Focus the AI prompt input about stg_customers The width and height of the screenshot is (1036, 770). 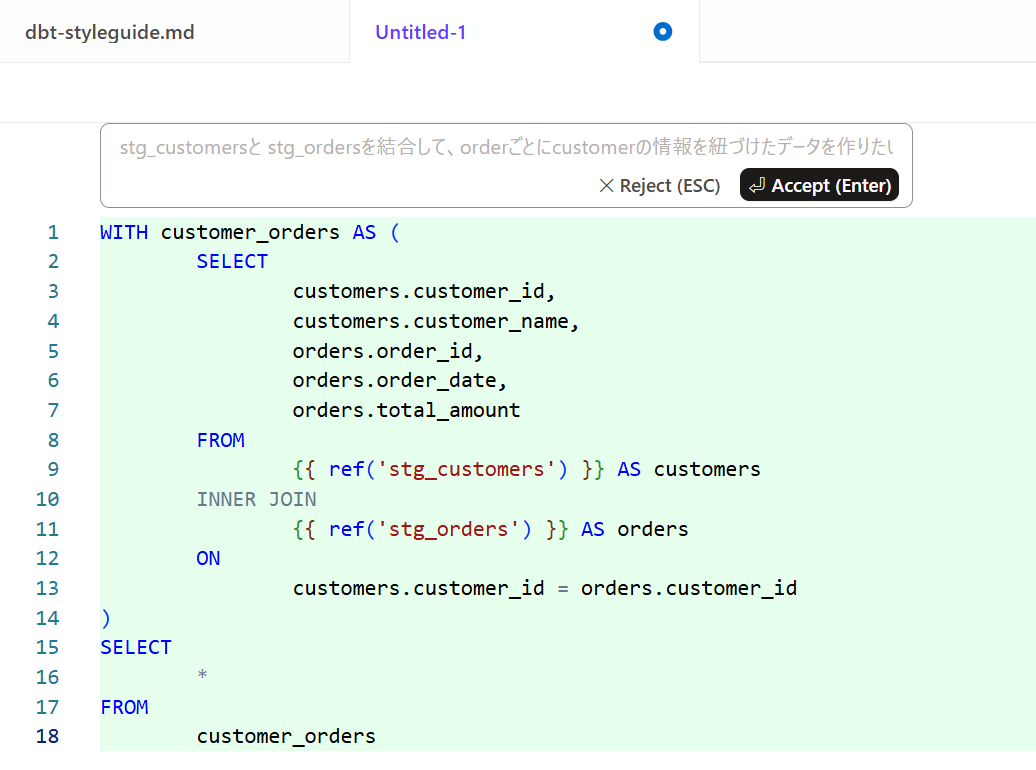point(506,146)
